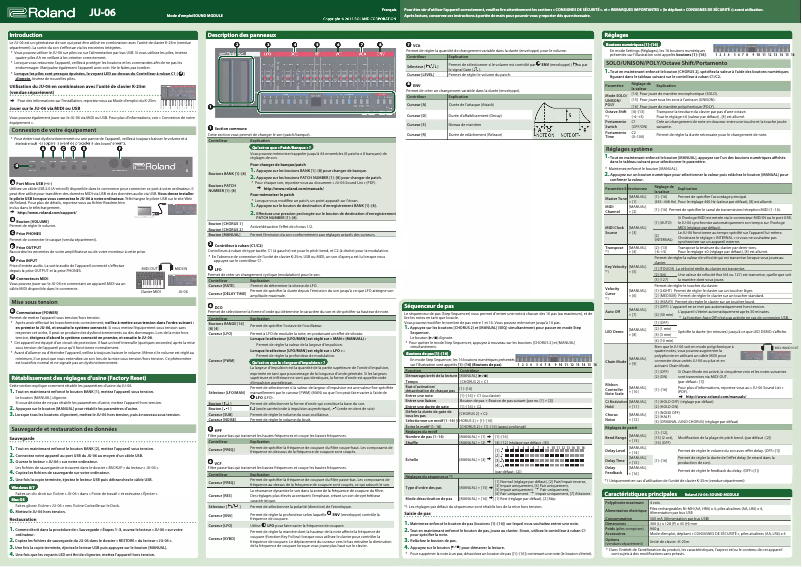Image resolution: width=802 pixels, height=567 pixels.
Task: Click the K-25m keyboard unit picture
Action: [x=178, y=98]
